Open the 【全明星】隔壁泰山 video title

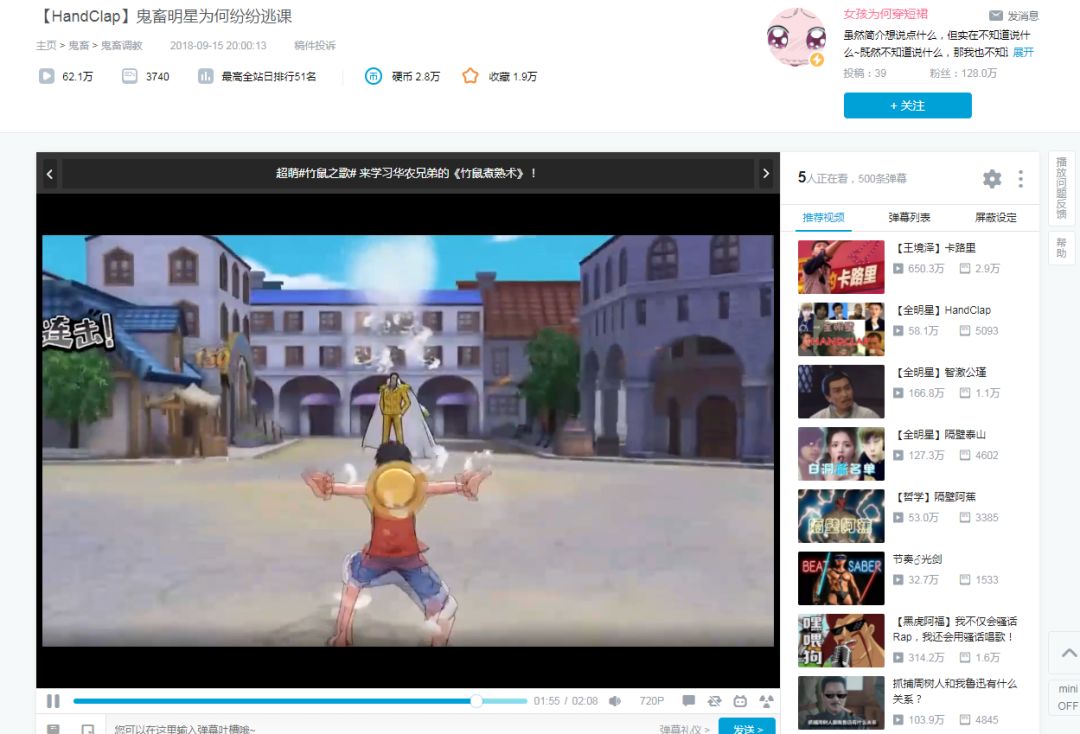(x=939, y=434)
